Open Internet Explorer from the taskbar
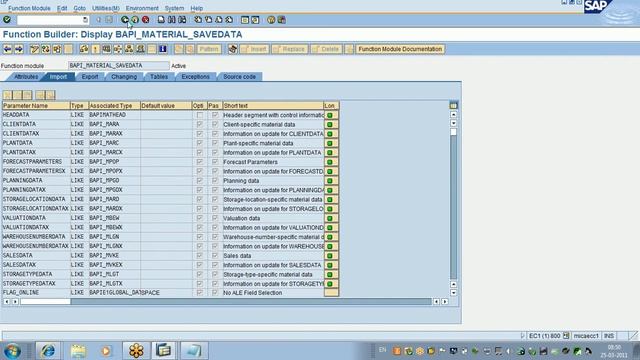This screenshot has height=360, width=640. [48, 351]
